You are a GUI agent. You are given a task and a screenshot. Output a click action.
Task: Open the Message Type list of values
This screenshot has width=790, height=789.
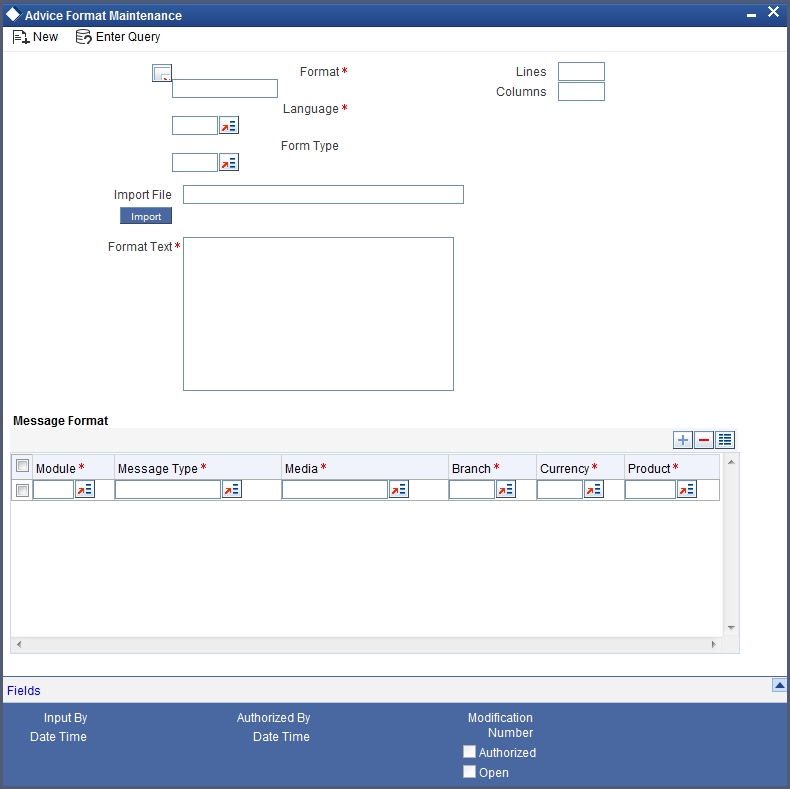[232, 489]
